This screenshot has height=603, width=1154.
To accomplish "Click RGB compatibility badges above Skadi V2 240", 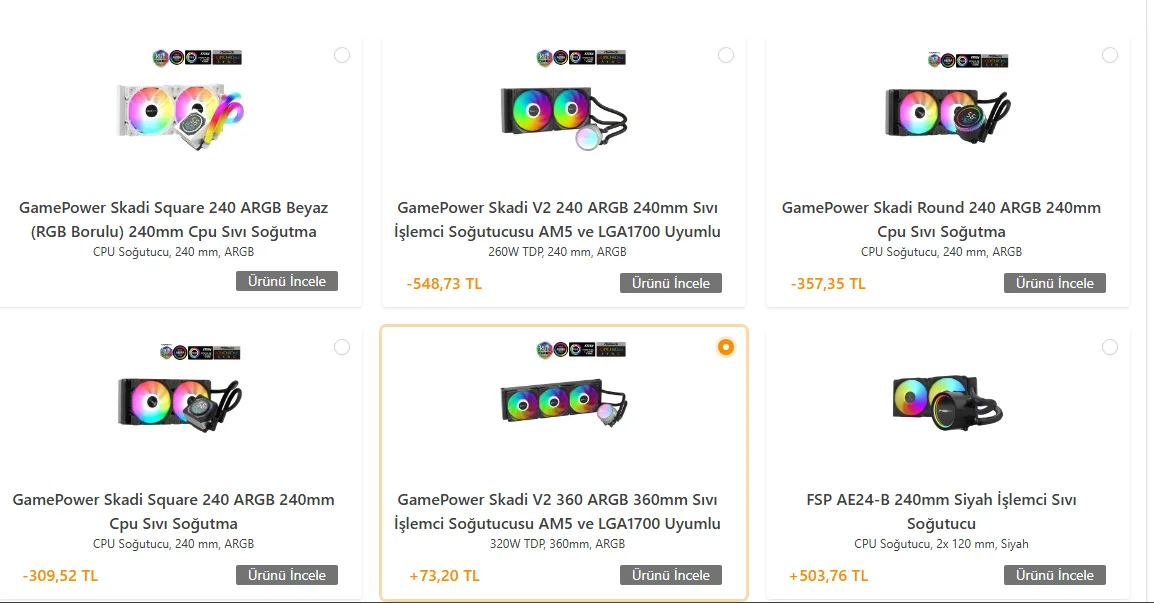I will 581,58.
